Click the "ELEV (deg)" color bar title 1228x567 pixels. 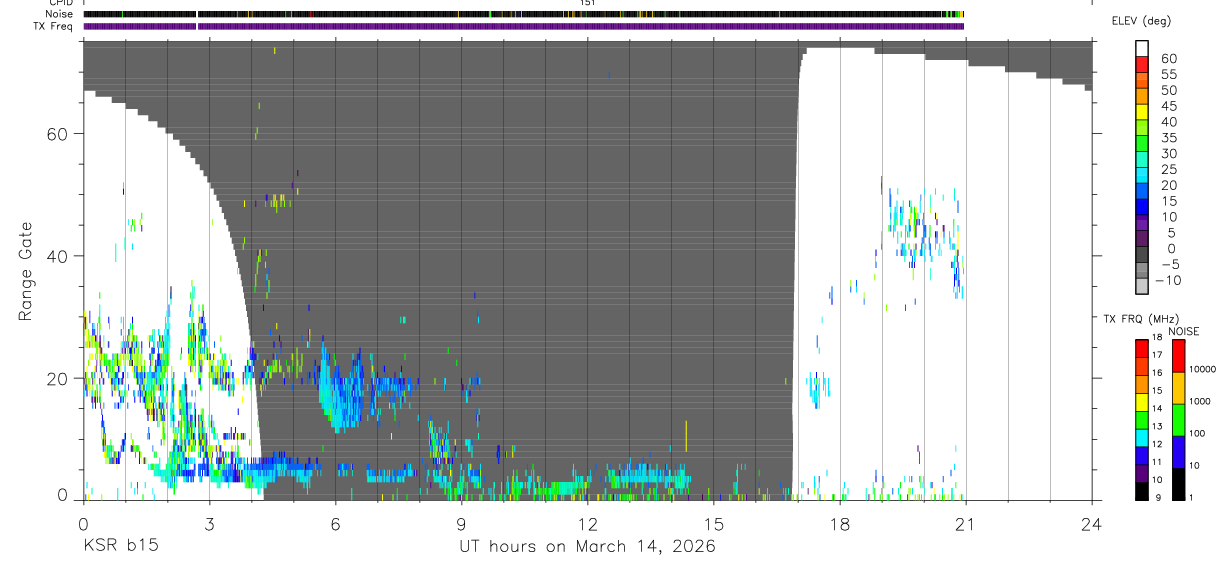(1140, 21)
